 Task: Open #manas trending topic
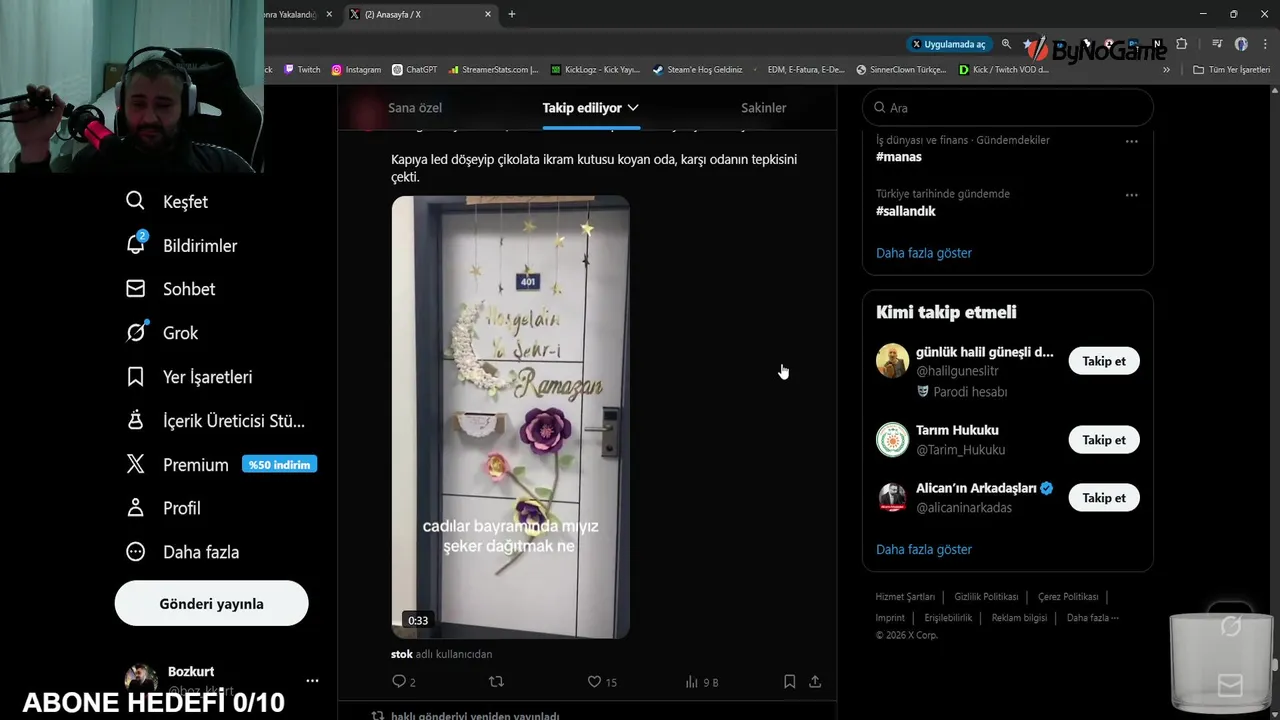(x=899, y=157)
